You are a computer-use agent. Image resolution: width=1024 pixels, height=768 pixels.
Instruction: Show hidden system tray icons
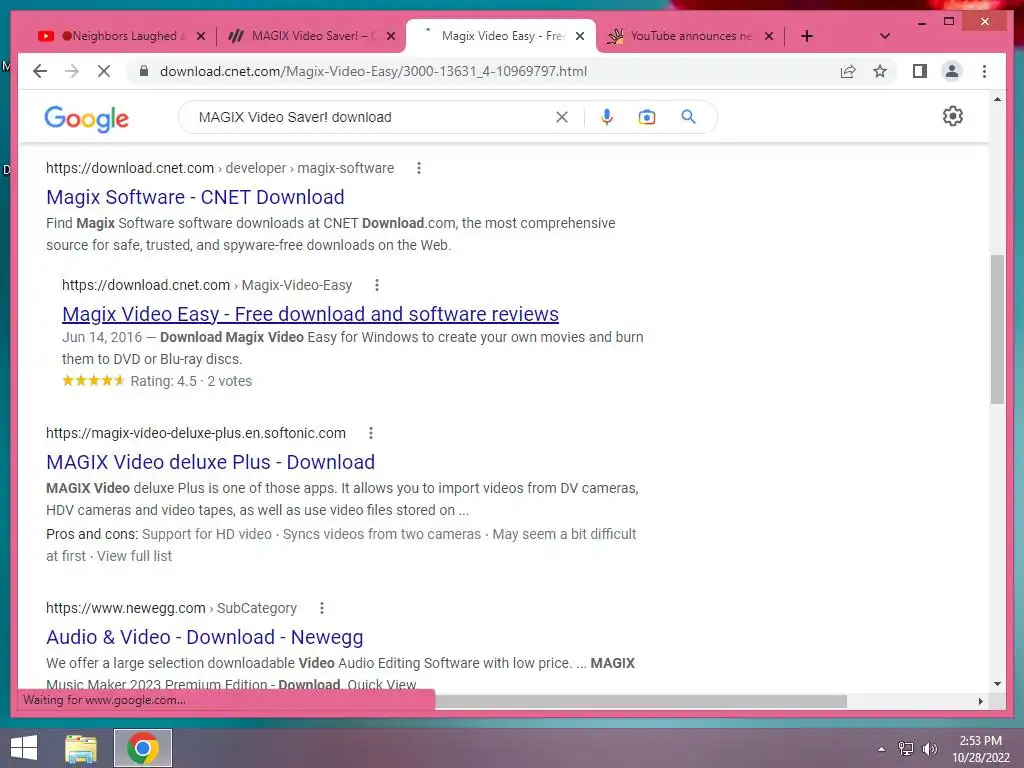pos(881,748)
